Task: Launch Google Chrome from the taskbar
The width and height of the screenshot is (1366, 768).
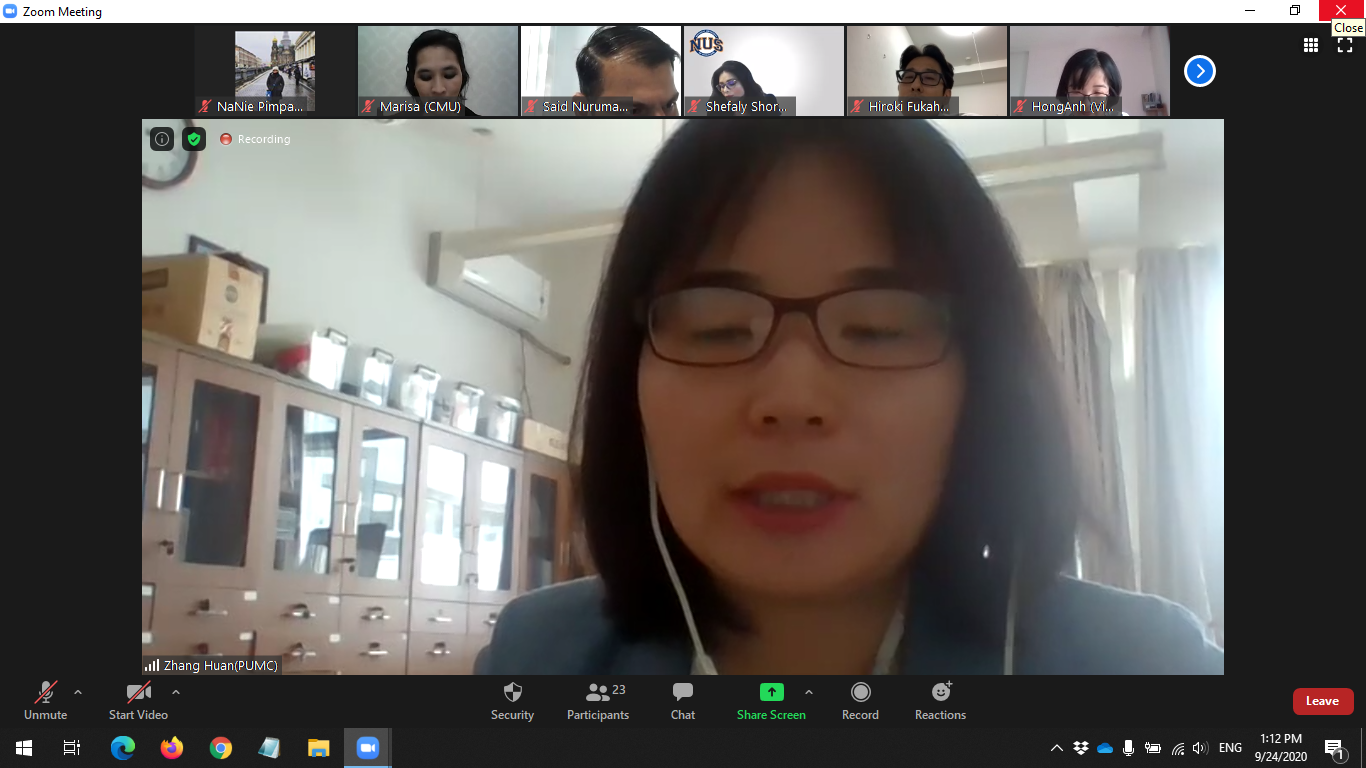Action: 221,748
